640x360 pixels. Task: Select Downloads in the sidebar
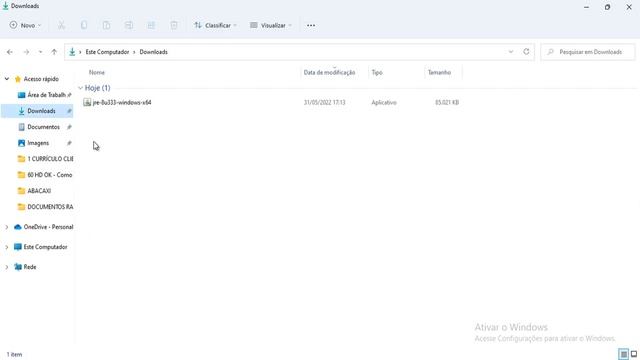37,111
